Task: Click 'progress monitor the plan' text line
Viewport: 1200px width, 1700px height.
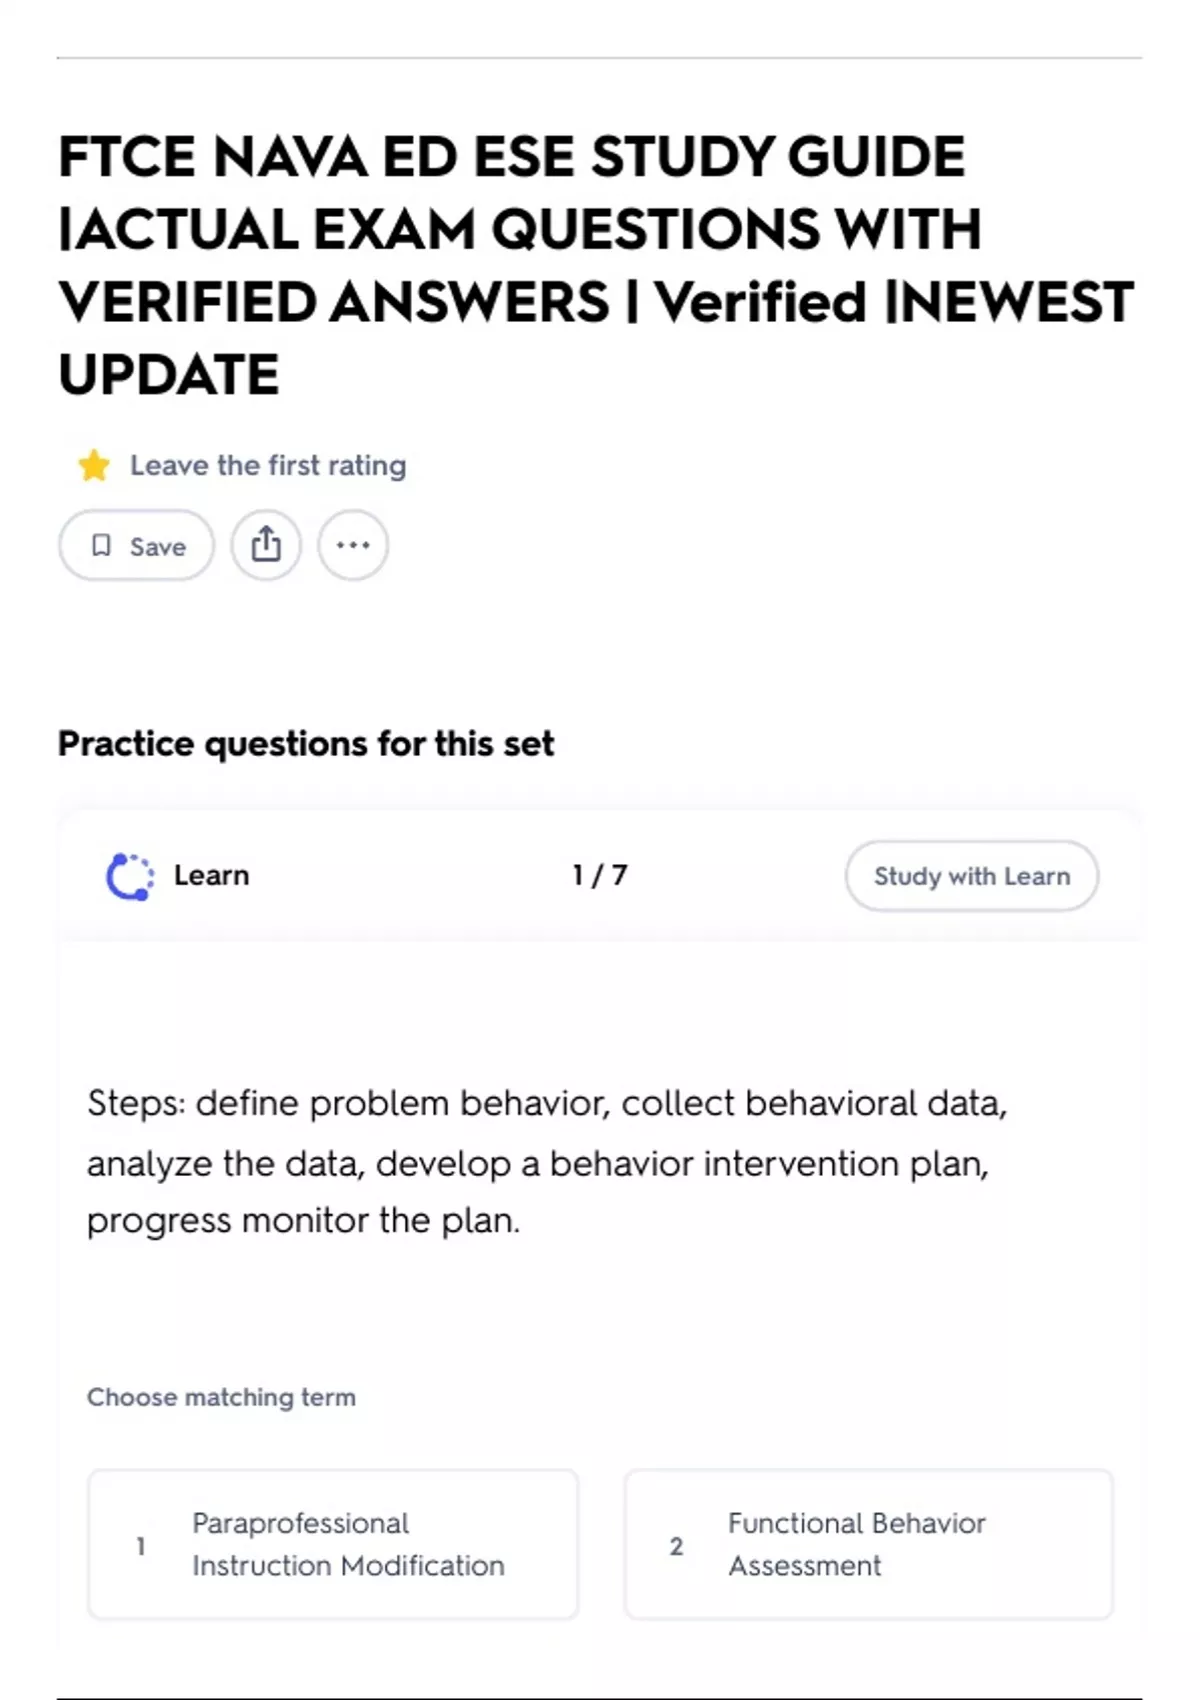Action: click(x=303, y=1221)
